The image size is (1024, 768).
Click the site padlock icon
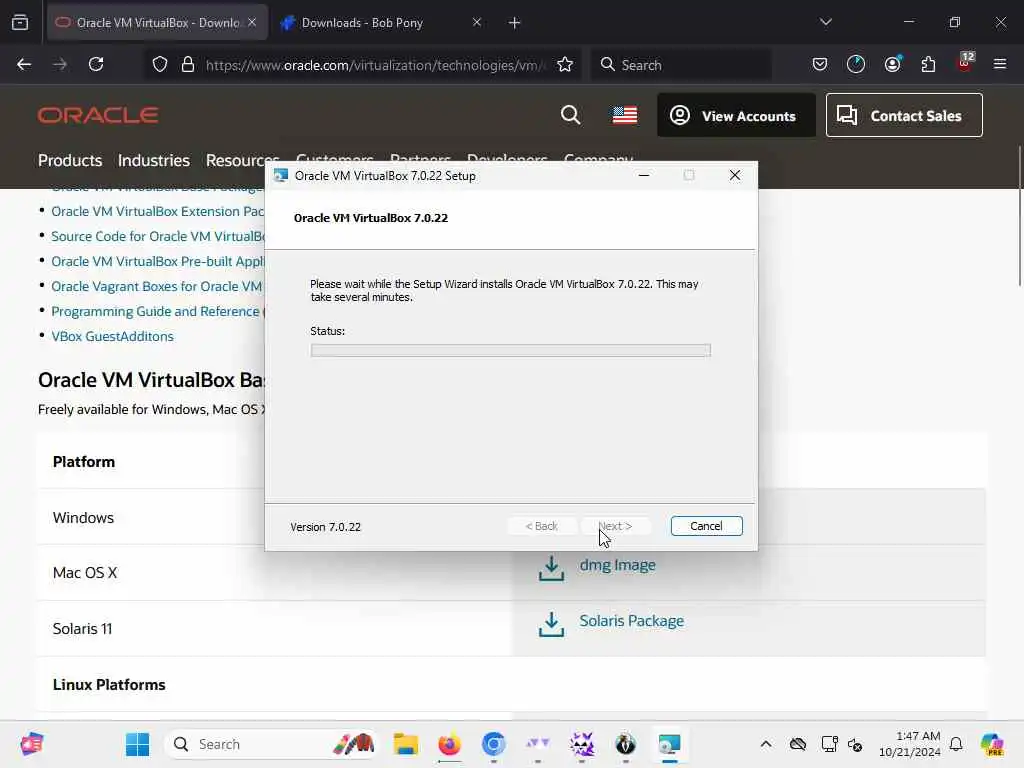(x=188, y=65)
